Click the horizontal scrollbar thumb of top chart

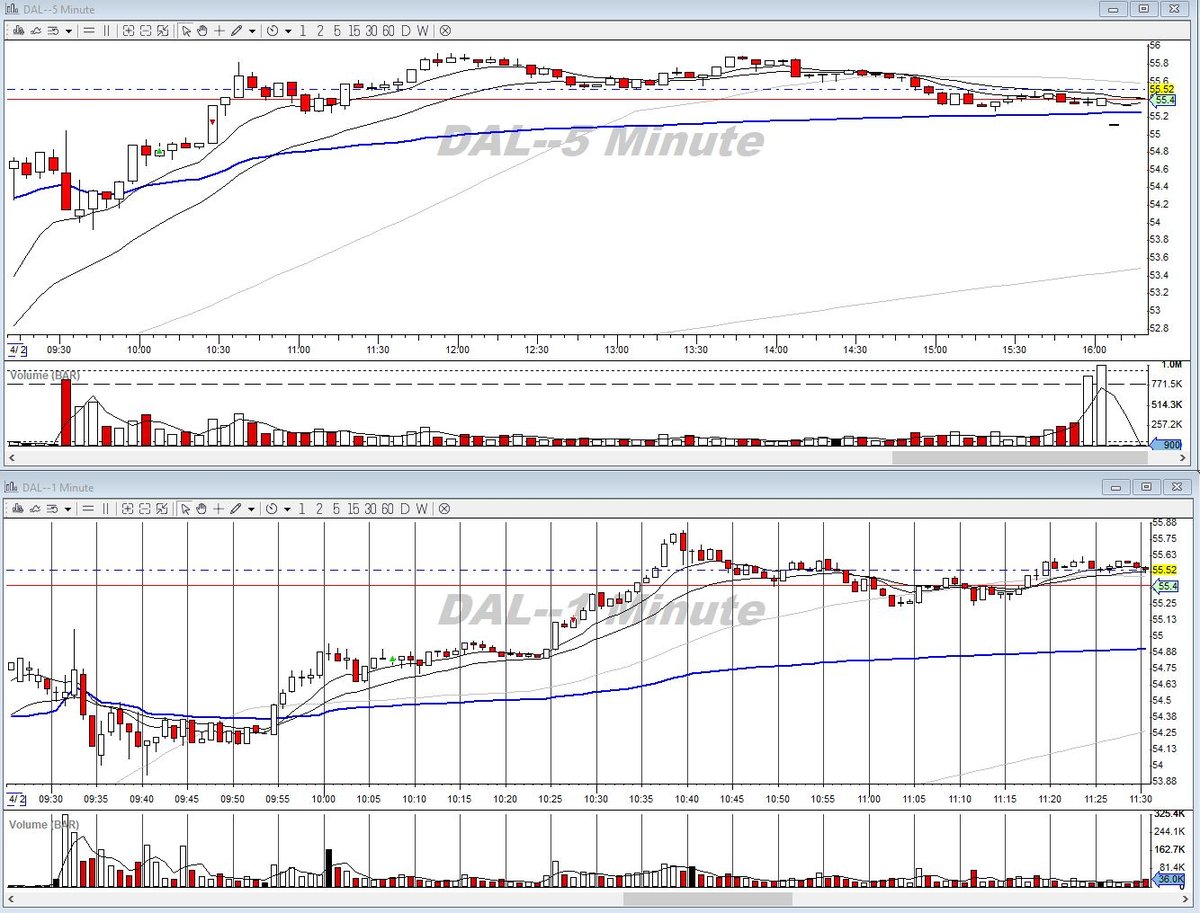pos(1019,457)
